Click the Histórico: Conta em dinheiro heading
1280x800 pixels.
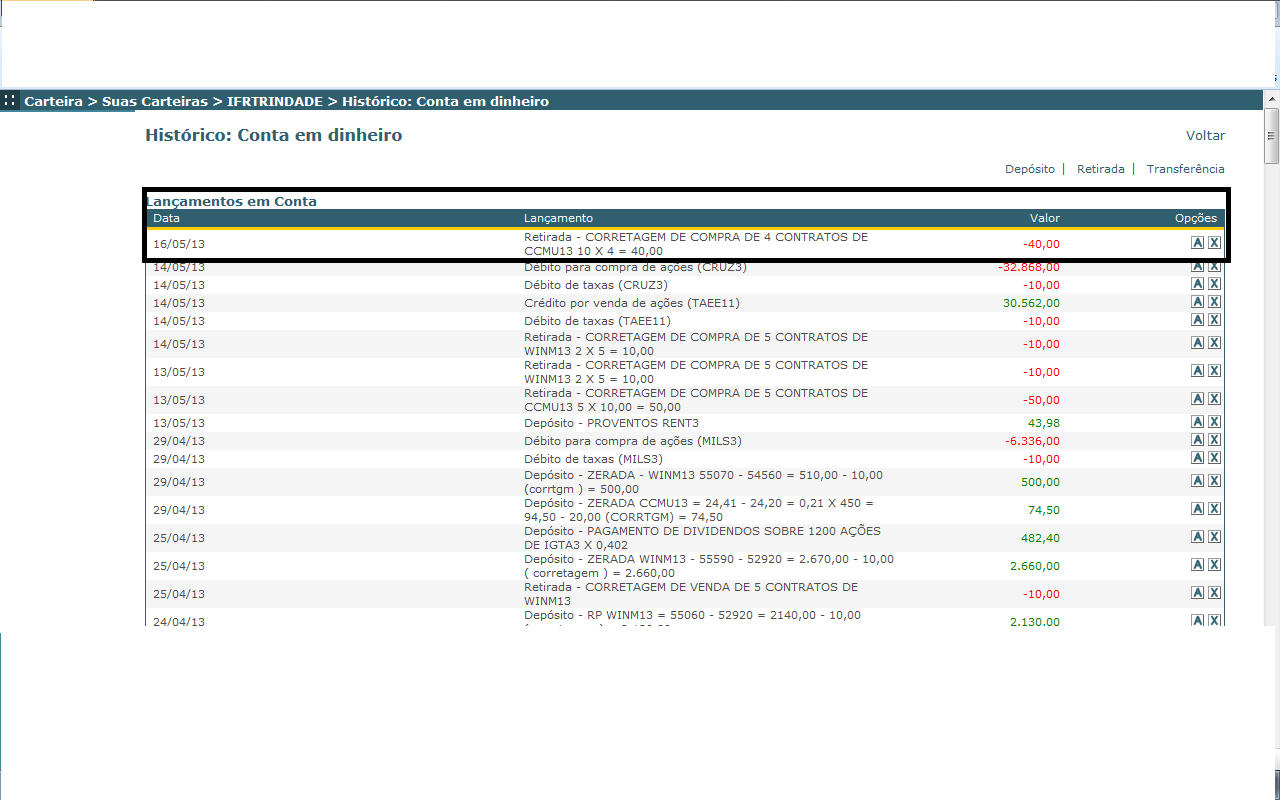point(274,135)
